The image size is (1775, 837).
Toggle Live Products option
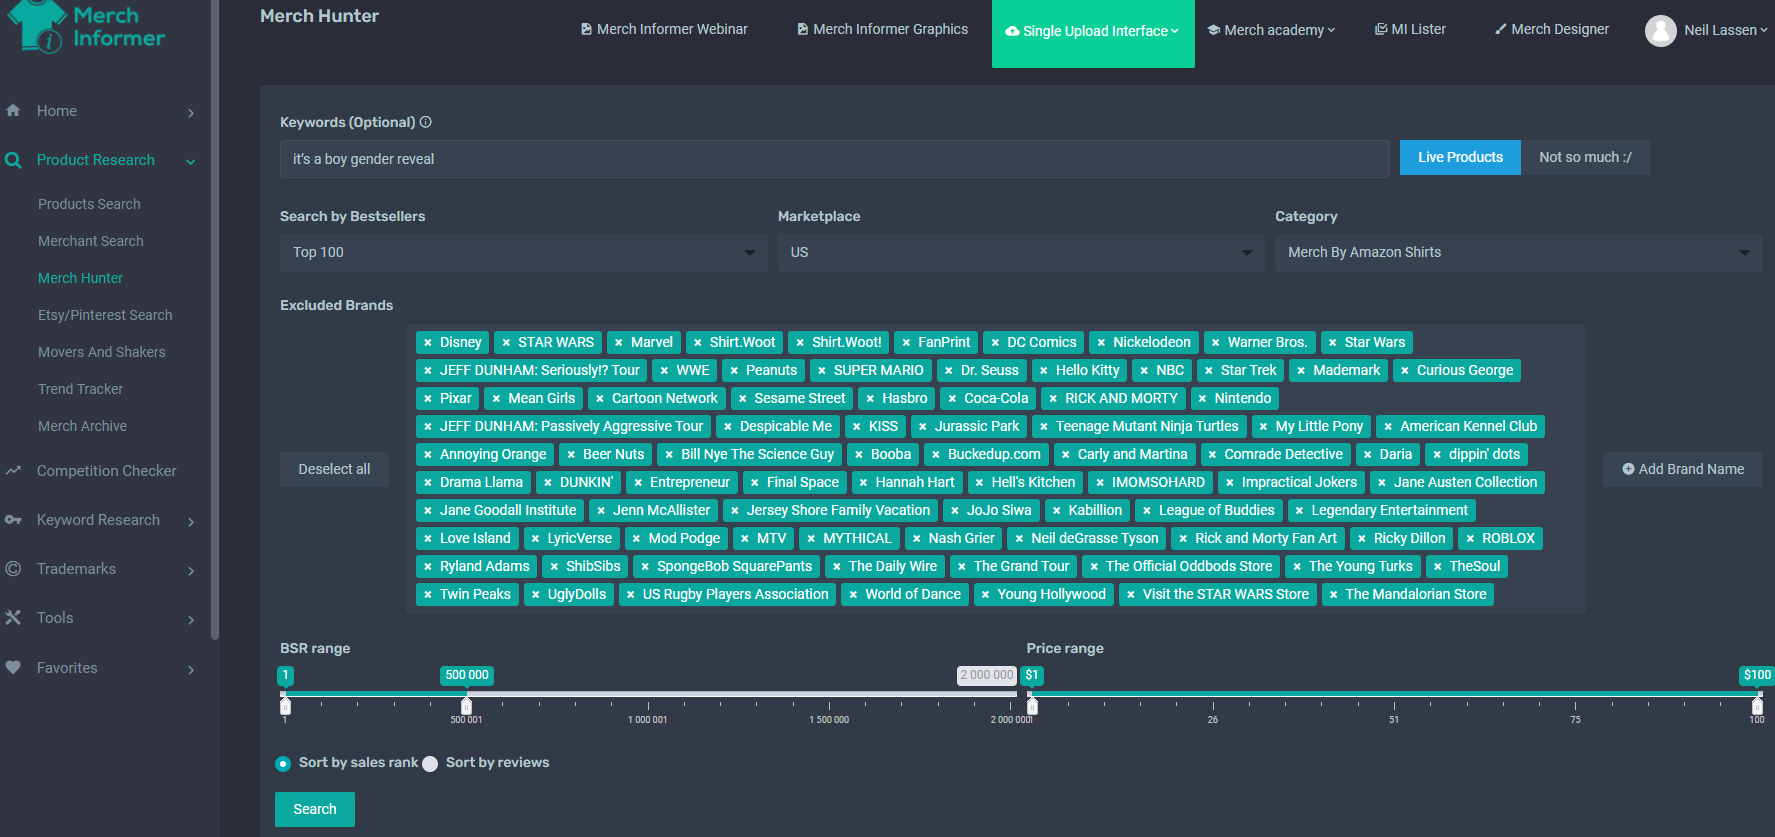1460,157
